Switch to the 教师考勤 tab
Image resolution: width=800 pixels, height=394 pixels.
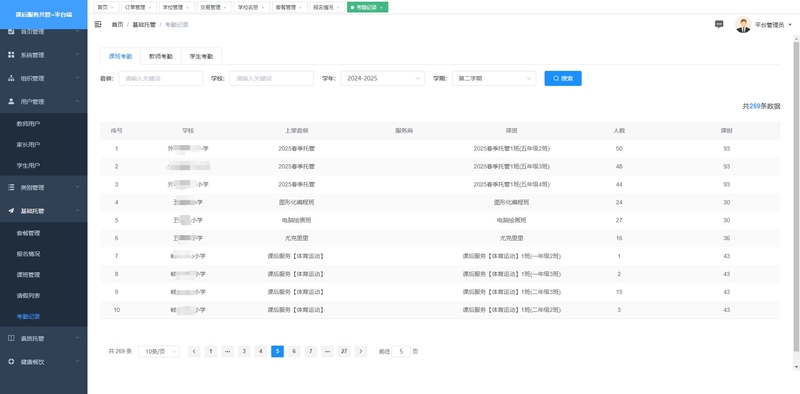(161, 57)
